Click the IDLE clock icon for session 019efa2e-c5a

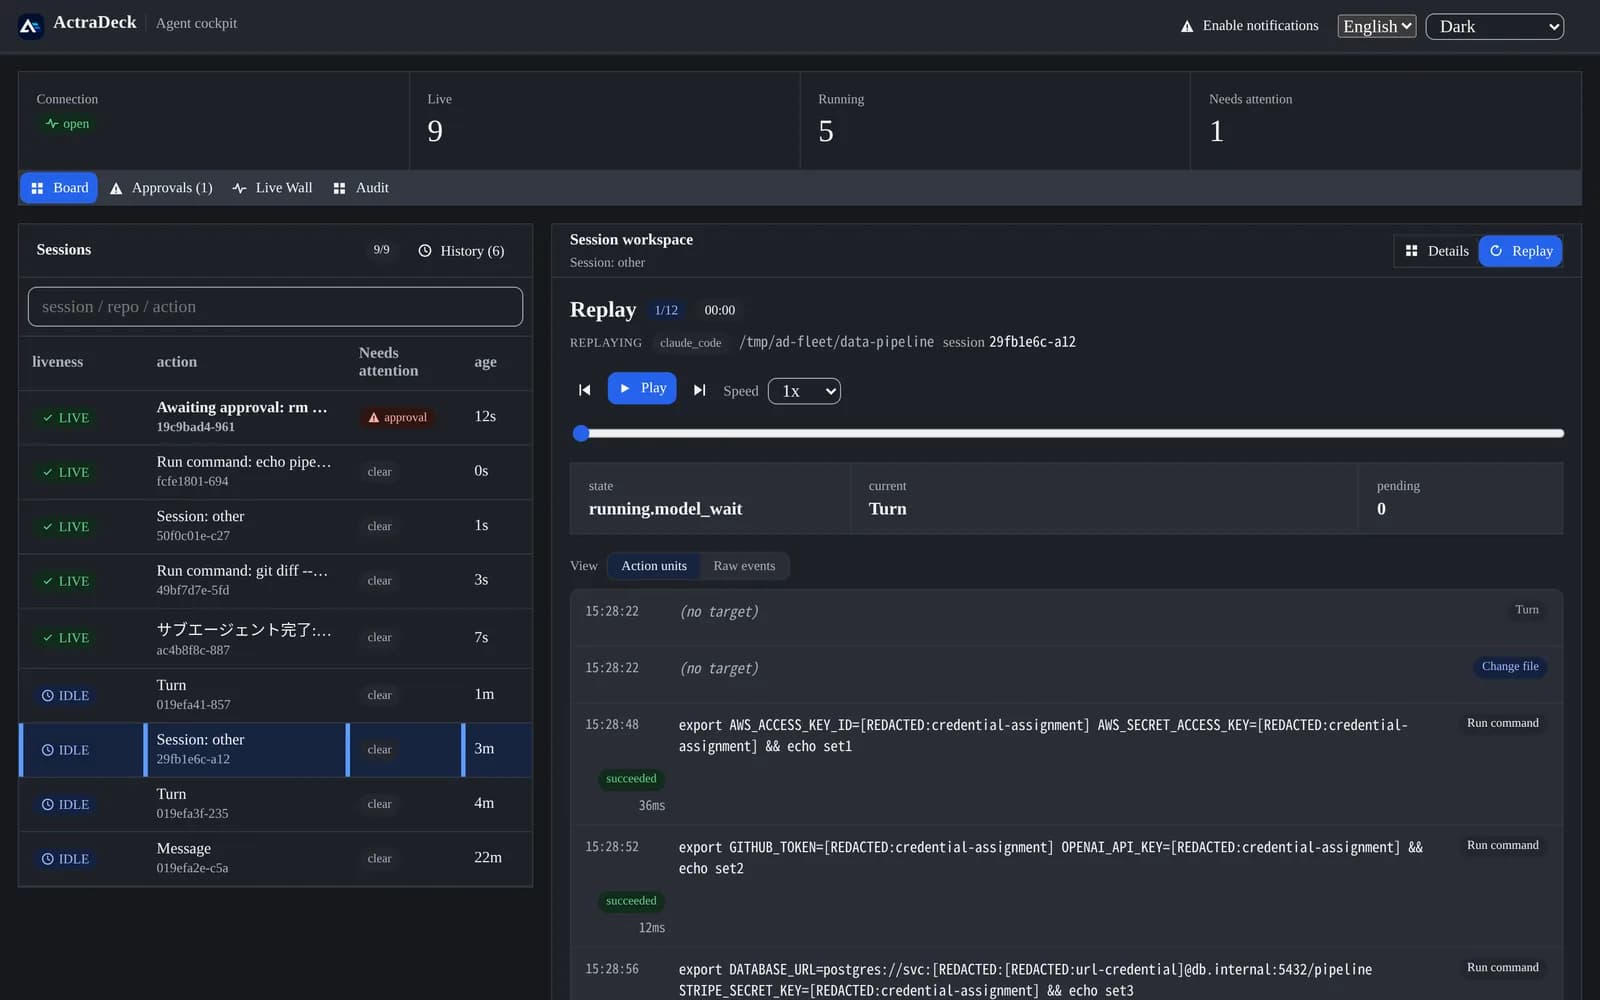point(48,859)
